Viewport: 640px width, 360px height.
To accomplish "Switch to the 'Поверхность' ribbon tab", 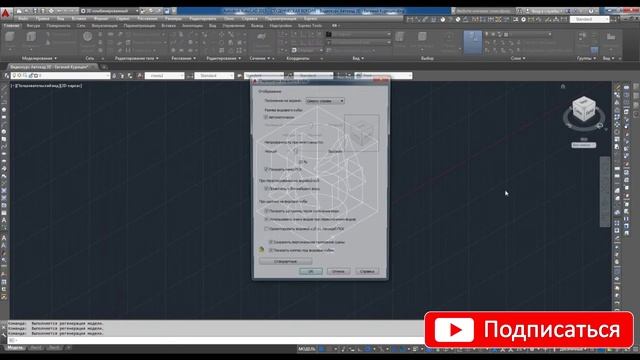I will 58,26.
